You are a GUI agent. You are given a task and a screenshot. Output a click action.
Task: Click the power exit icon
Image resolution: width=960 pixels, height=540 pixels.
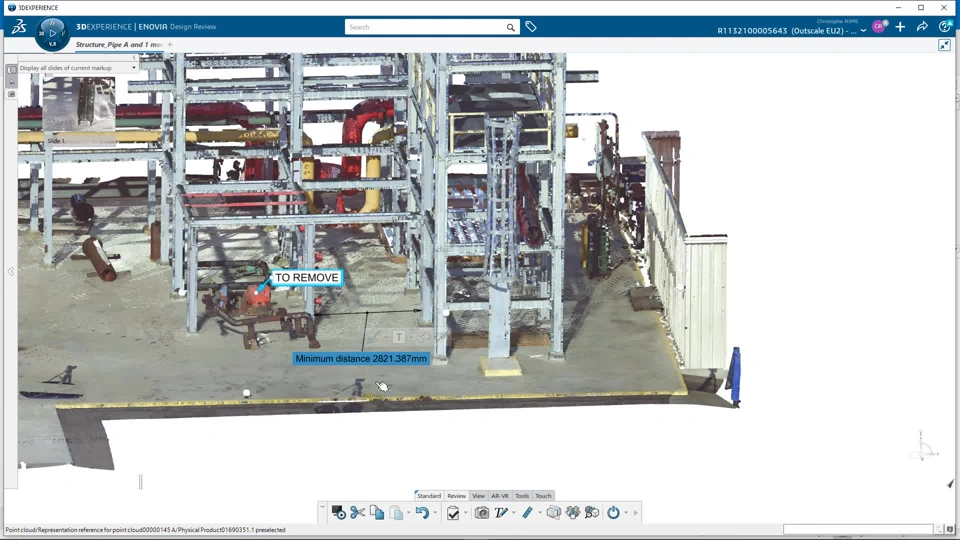[613, 512]
